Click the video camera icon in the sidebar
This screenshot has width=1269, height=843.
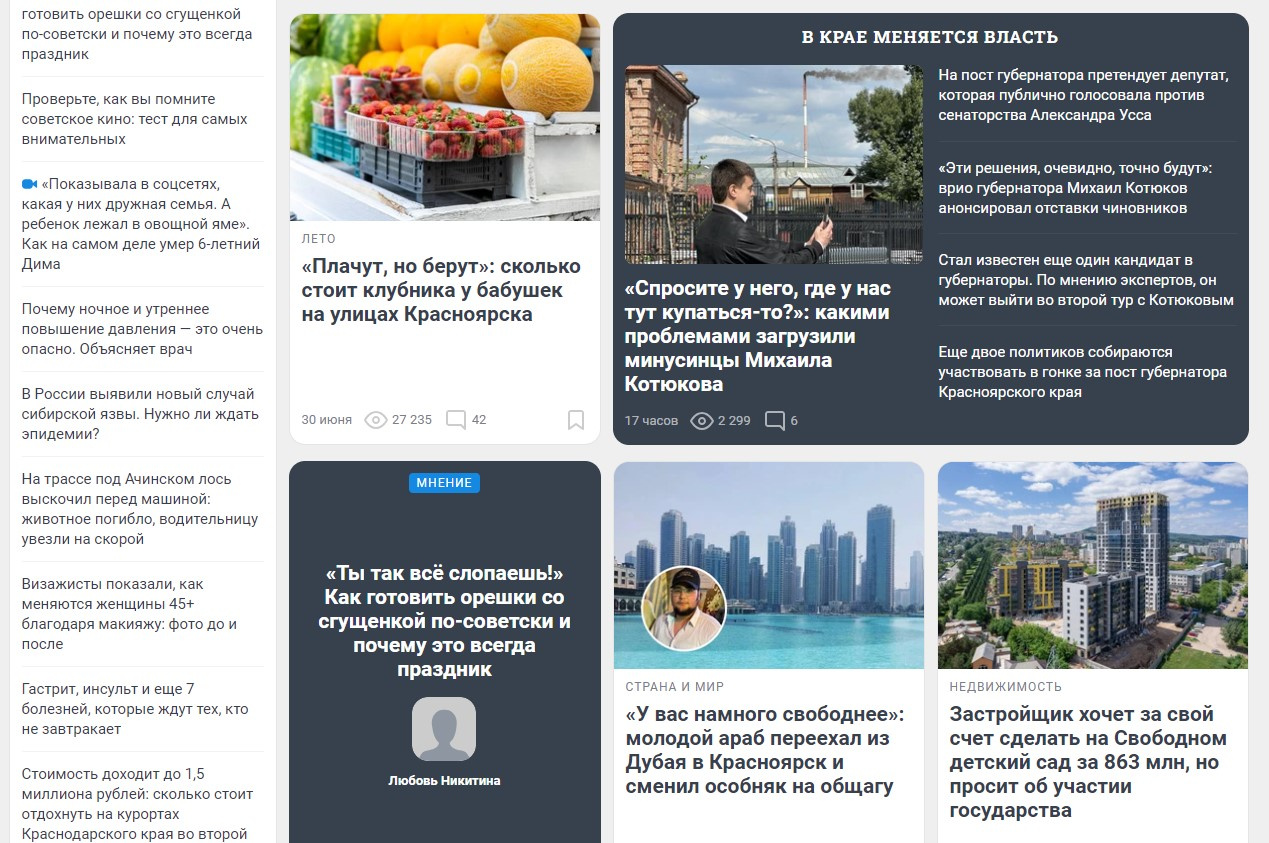point(29,185)
